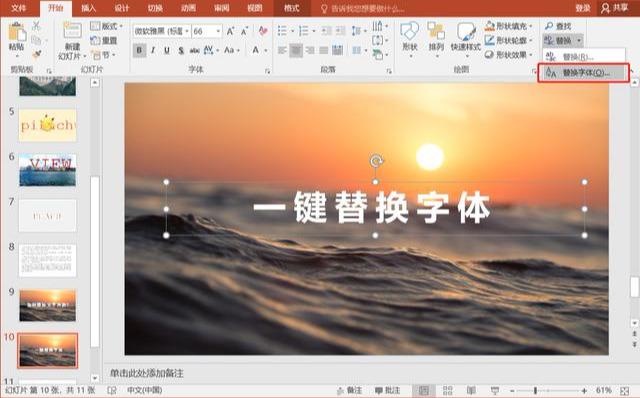The height and width of the screenshot is (398, 640).
Task: Click the notes area 单击此处添加备注
Action: [x=147, y=373]
